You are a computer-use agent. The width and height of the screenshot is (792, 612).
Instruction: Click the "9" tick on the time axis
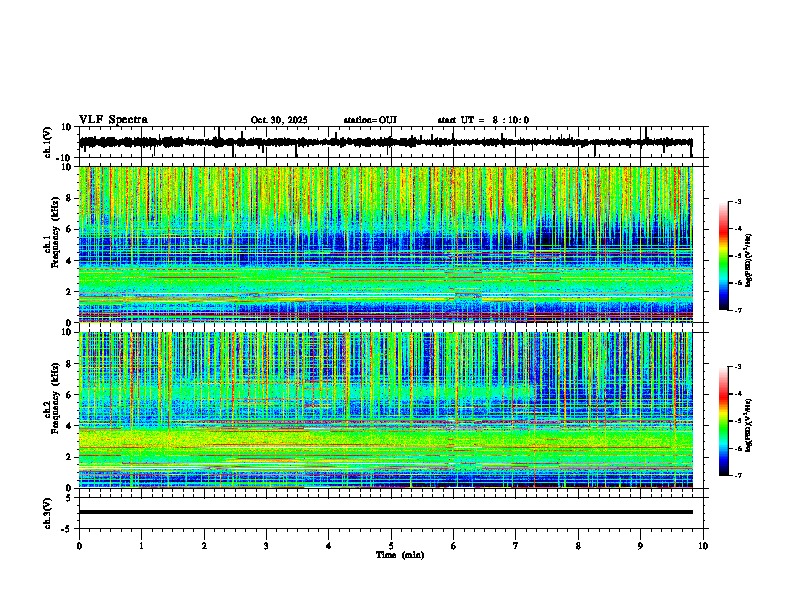tap(640, 546)
